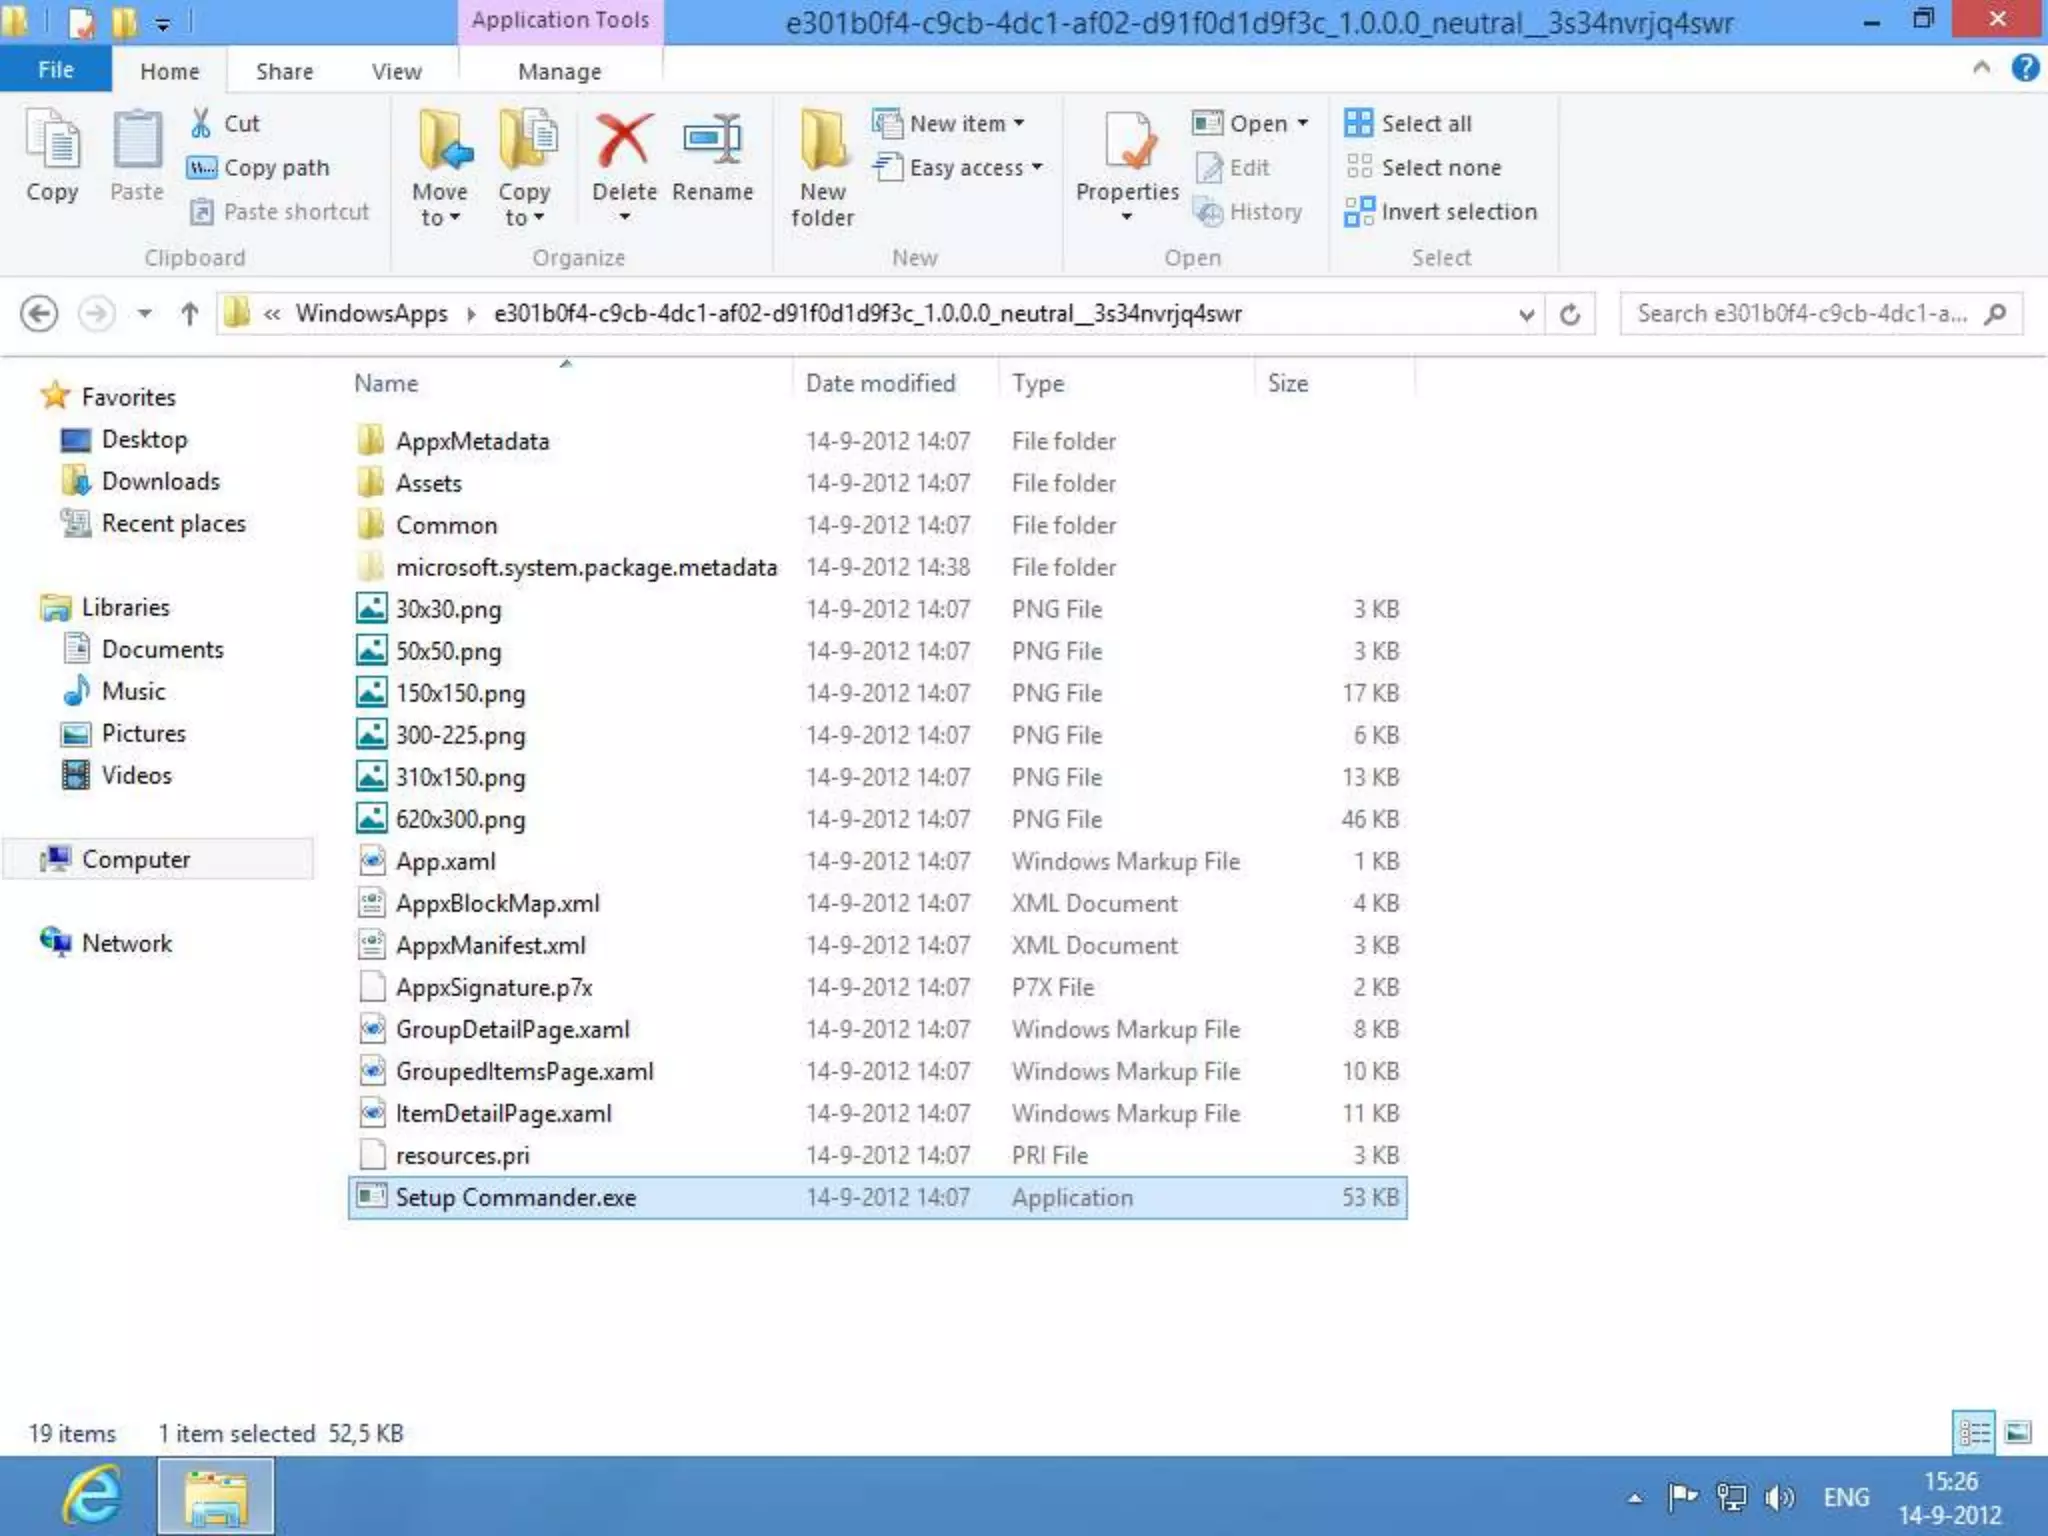
Task: Click the search magnifier icon
Action: pos(1995,314)
